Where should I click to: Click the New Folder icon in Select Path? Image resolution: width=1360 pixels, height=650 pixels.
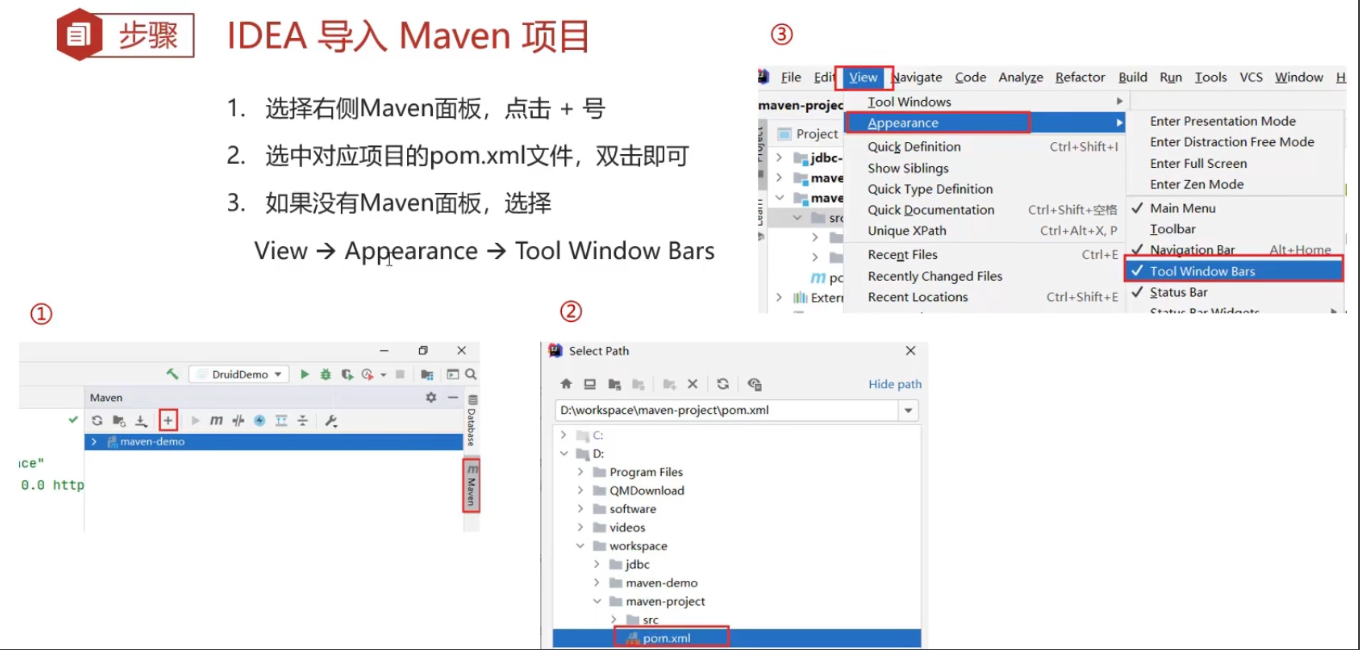click(668, 384)
